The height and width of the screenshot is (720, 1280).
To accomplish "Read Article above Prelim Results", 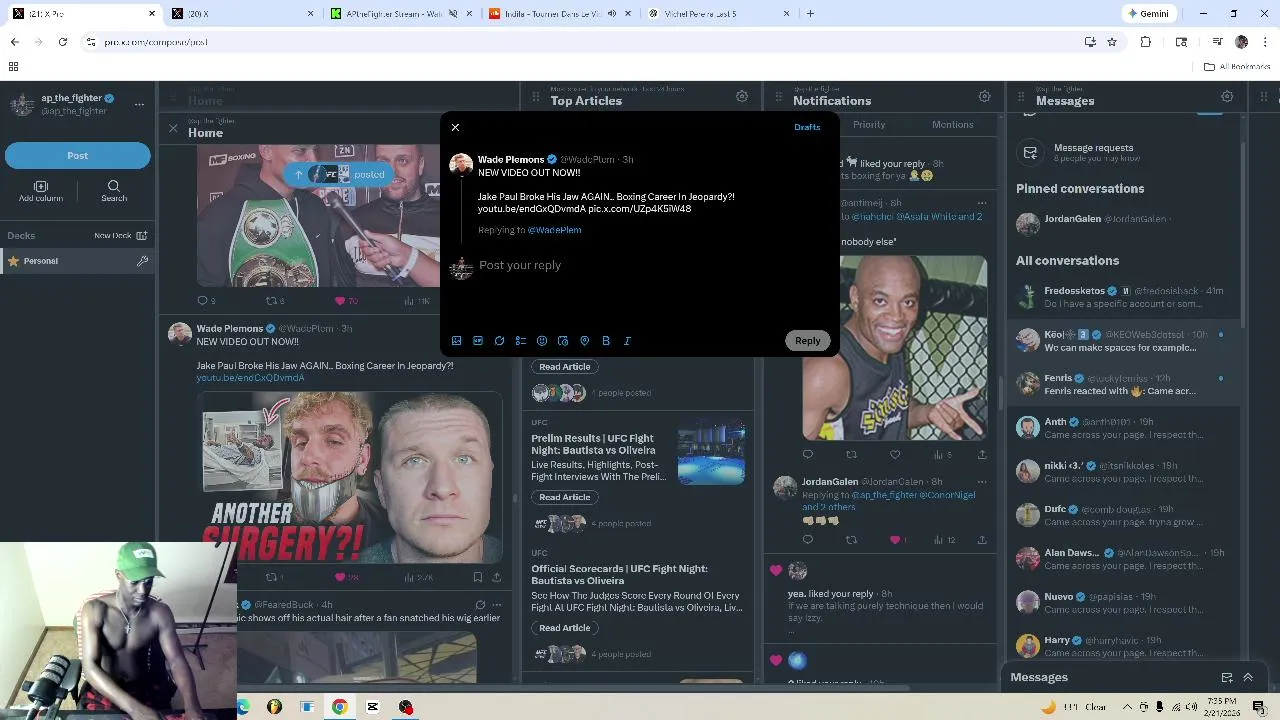I will pos(565,367).
